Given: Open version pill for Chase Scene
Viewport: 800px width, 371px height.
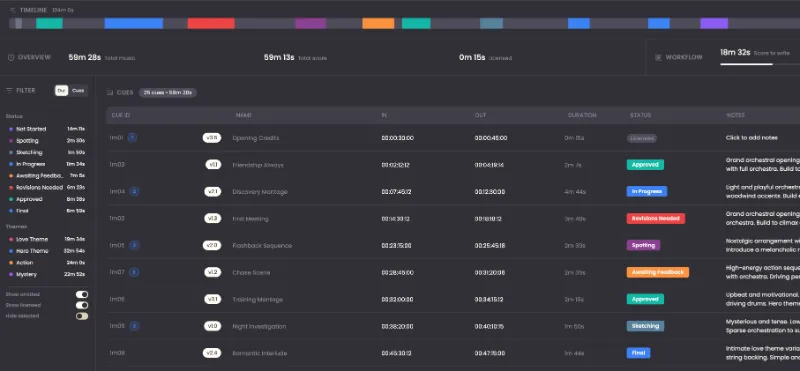Looking at the screenshot, I should [212, 272].
